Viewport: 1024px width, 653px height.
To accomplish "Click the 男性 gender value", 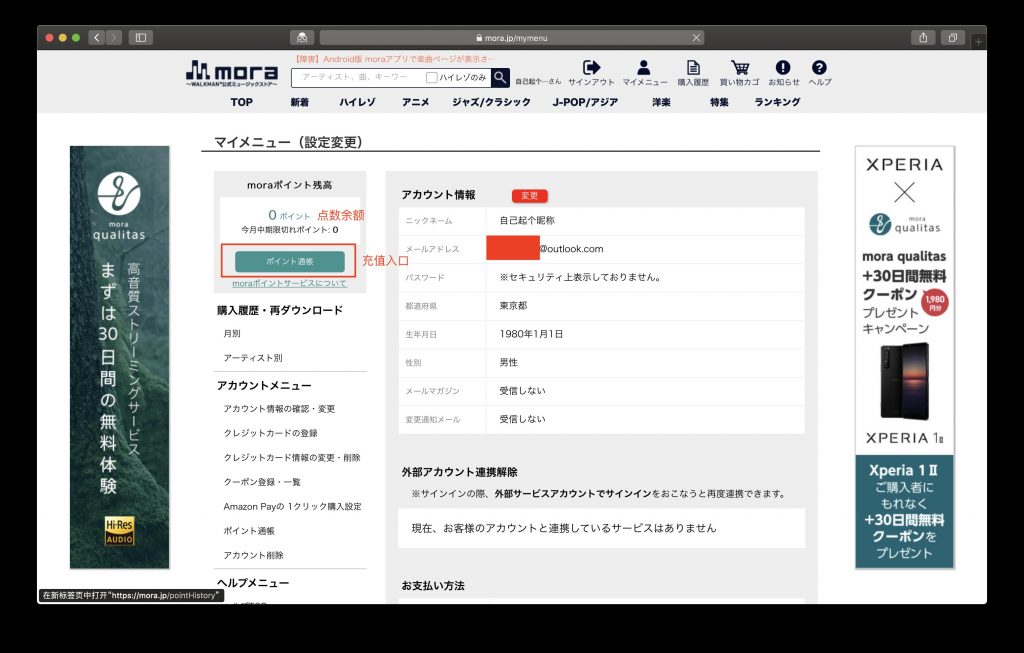I will (x=509, y=362).
